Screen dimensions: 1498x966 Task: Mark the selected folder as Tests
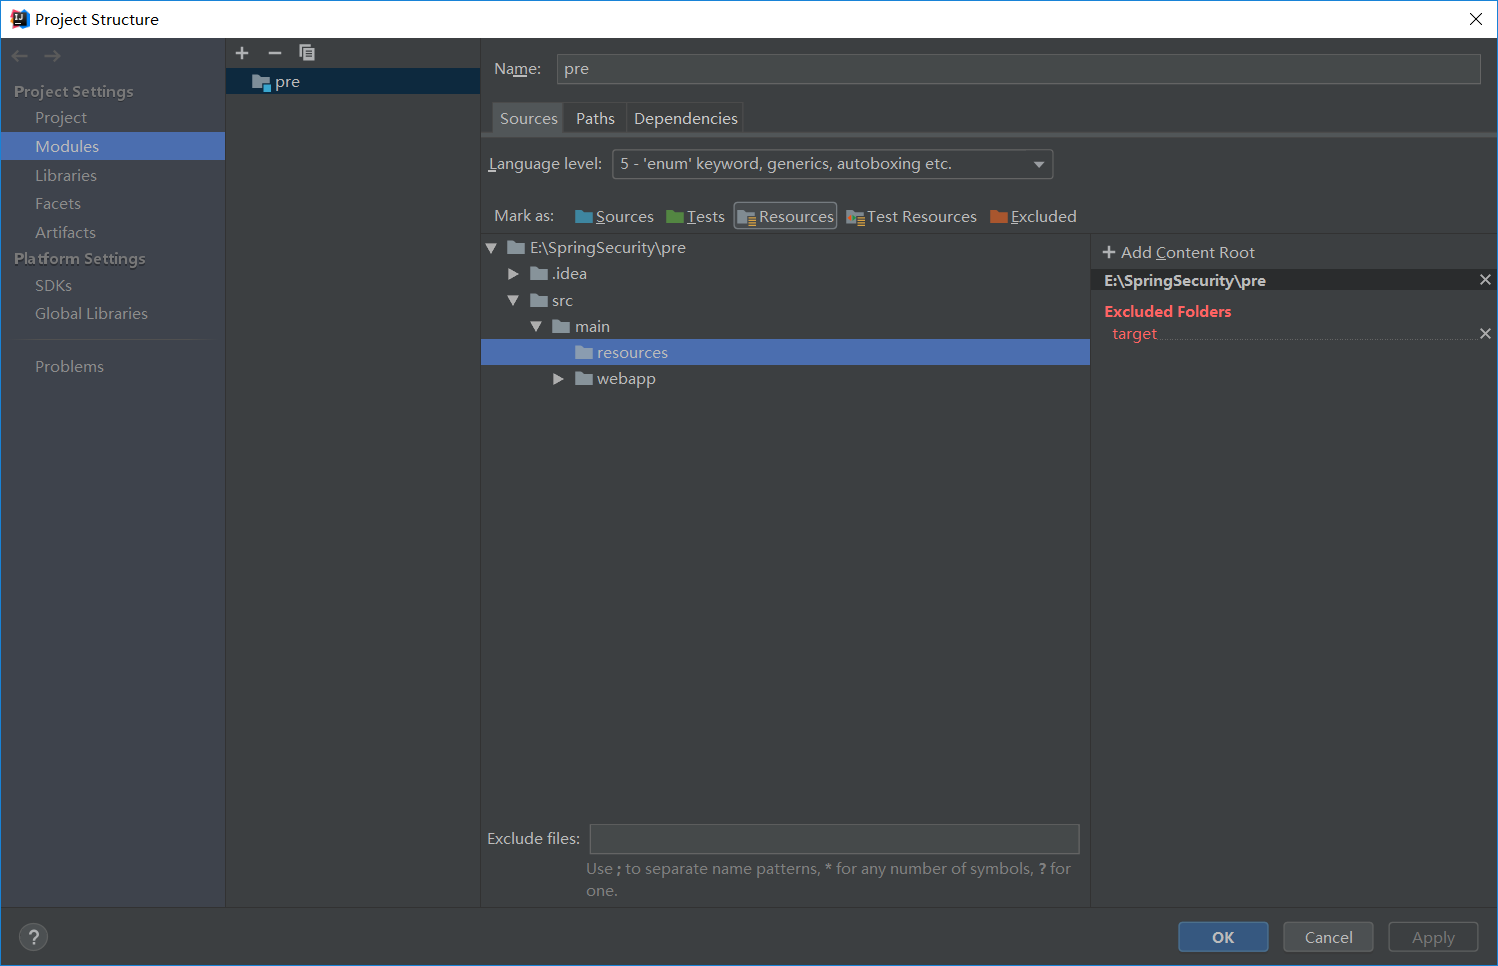[x=695, y=216]
